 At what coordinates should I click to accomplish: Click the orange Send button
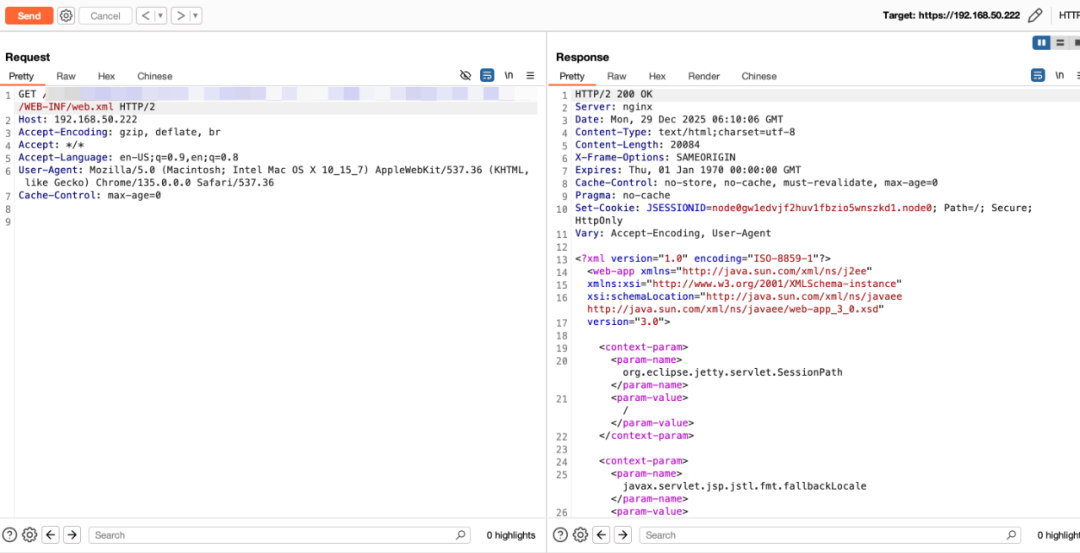(29, 16)
